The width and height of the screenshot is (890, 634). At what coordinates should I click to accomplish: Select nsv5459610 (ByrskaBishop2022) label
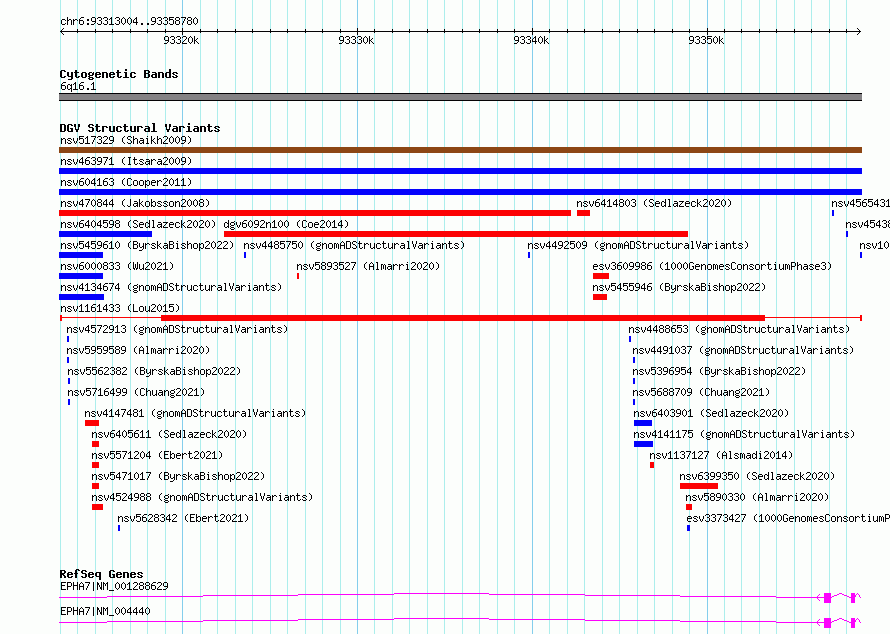pyautogui.click(x=147, y=245)
